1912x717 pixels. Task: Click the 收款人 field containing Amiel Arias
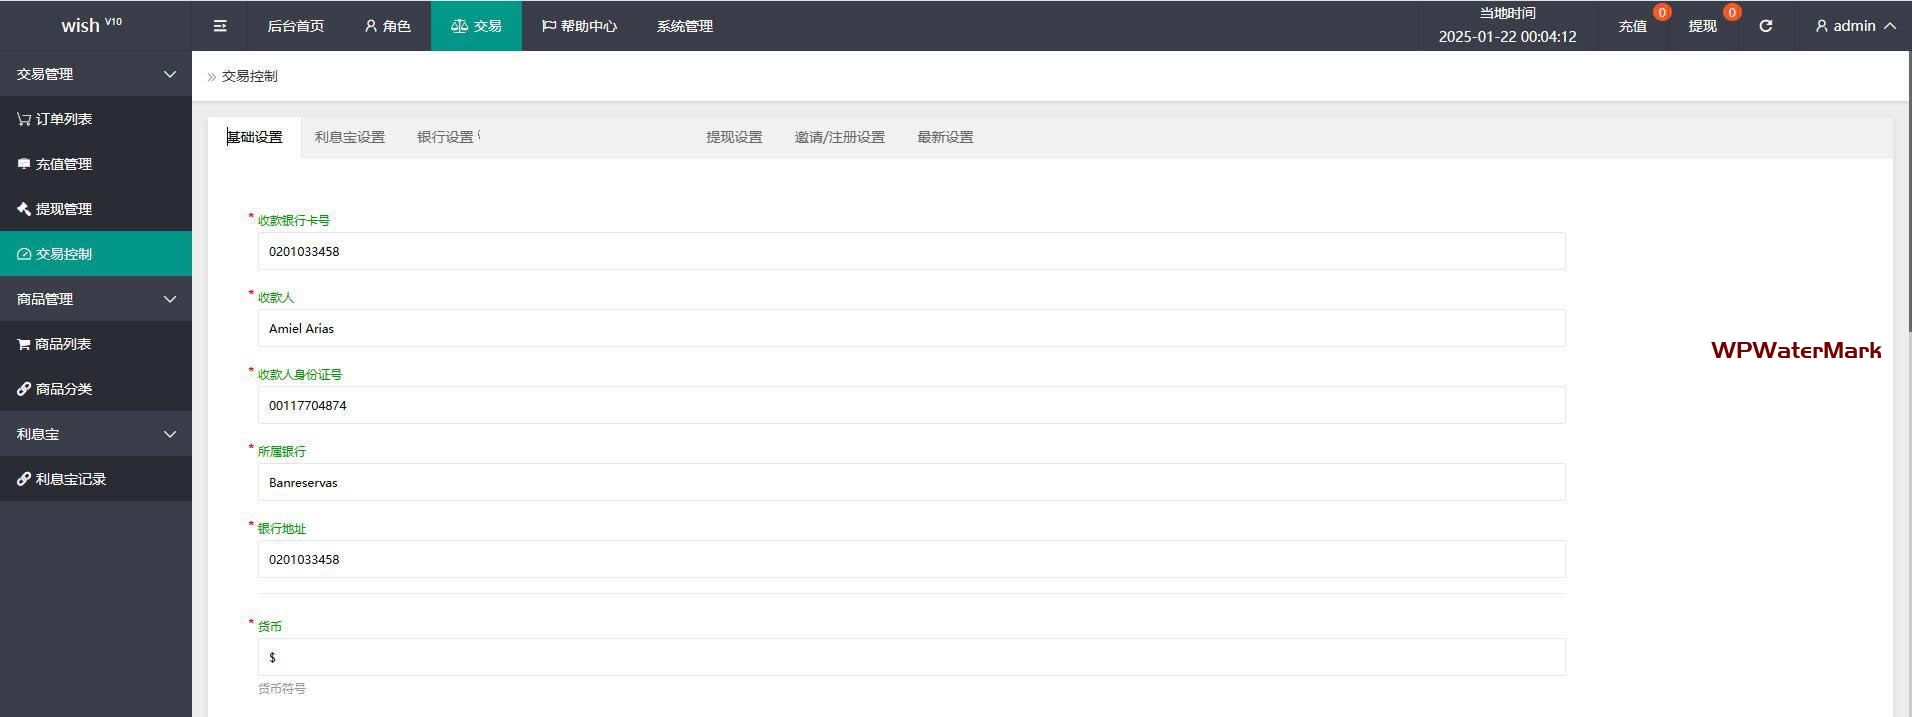click(x=910, y=328)
